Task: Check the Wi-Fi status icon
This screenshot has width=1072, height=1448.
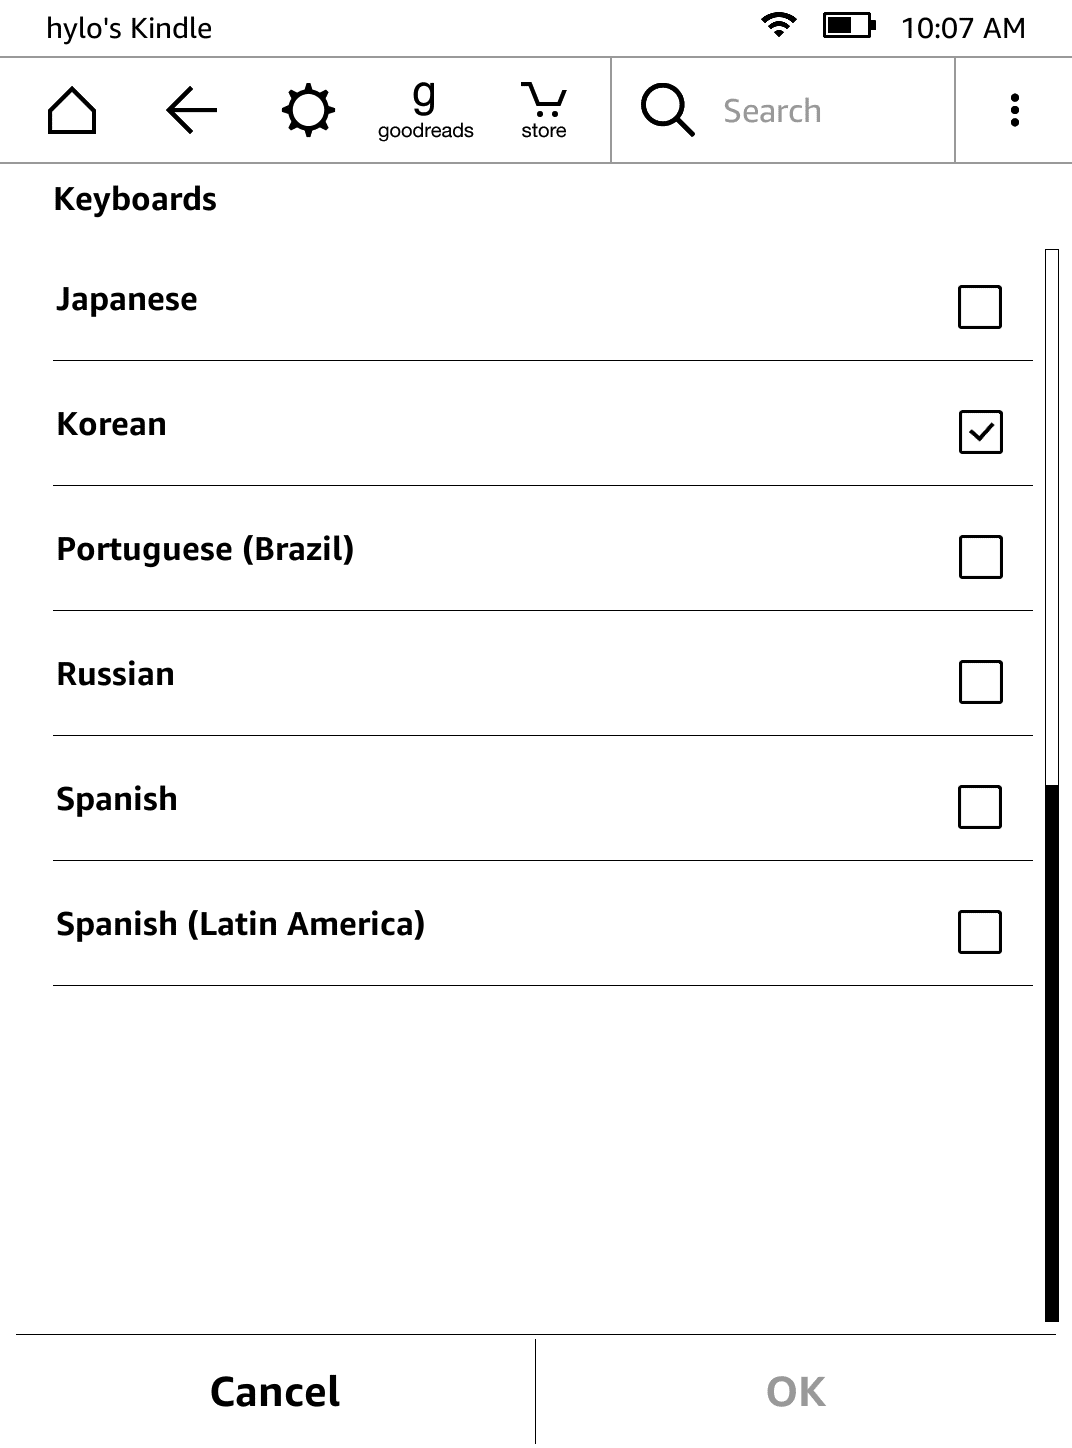Action: coord(778,26)
